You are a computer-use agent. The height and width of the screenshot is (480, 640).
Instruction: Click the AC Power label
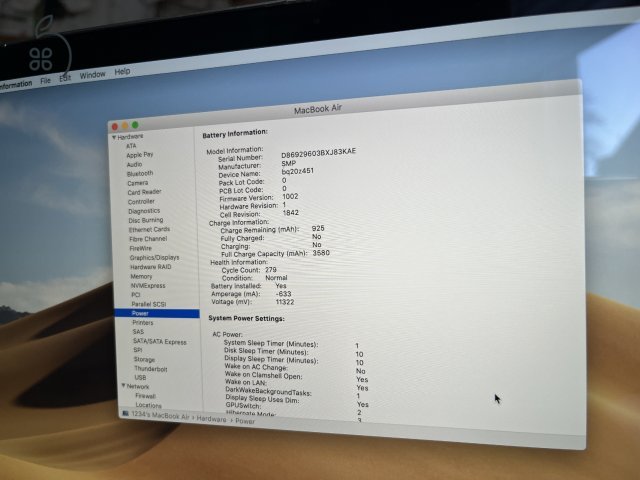click(227, 334)
